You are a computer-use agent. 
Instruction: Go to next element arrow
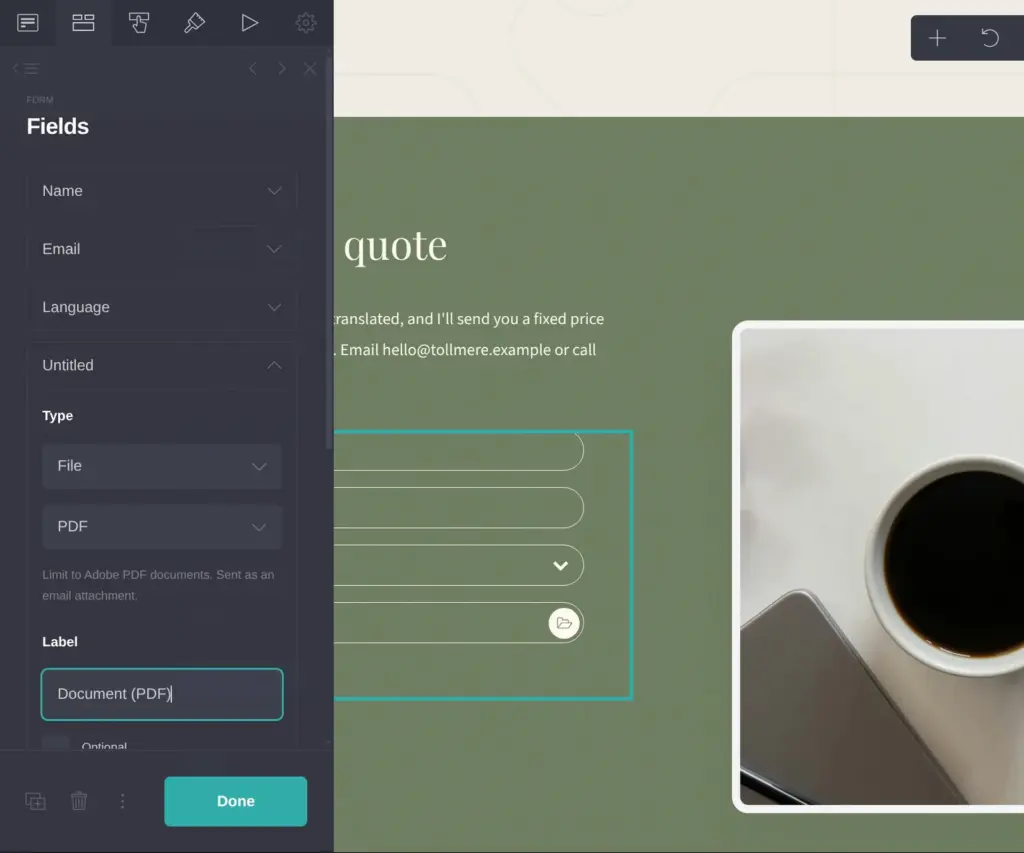pyautogui.click(x=281, y=69)
